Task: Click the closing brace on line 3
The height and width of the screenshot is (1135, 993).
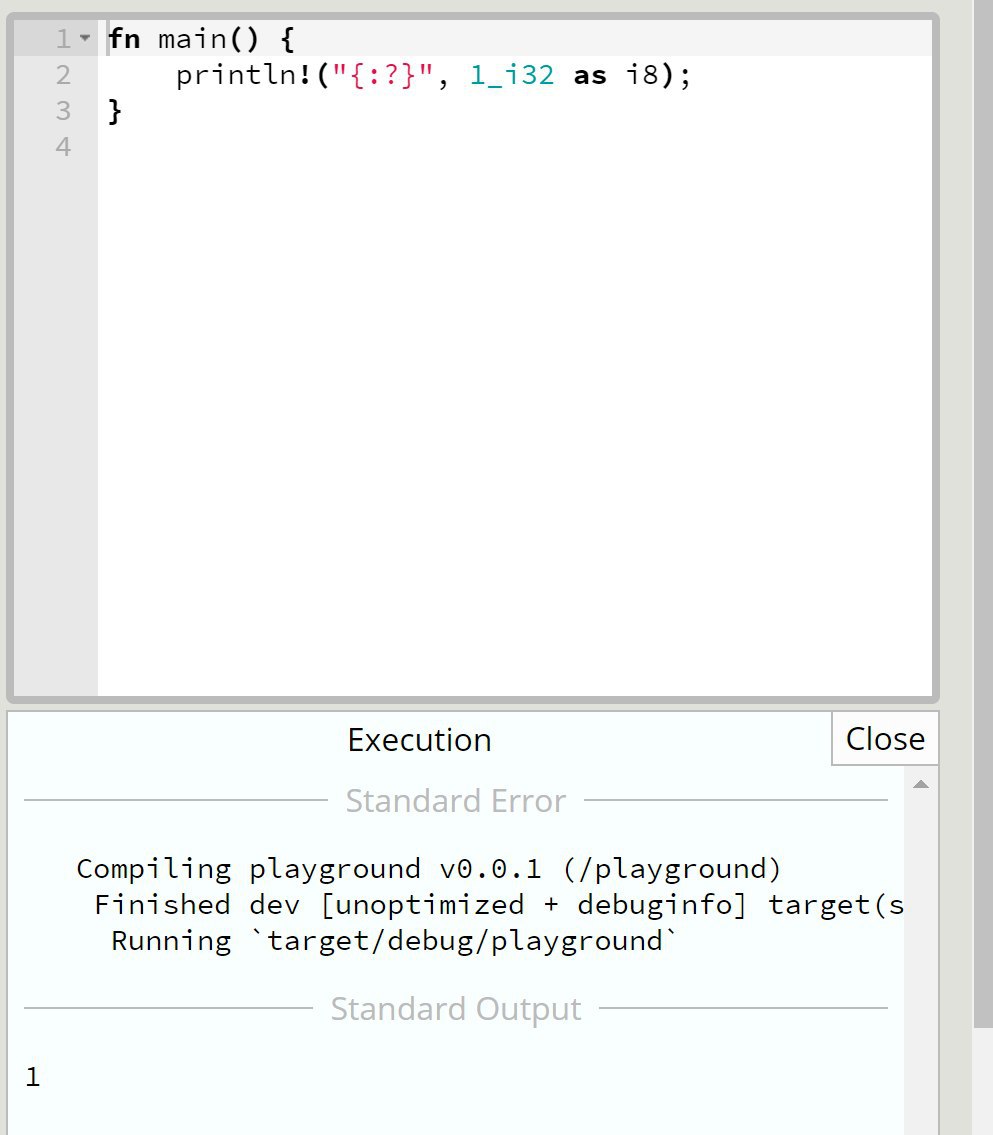Action: (114, 111)
